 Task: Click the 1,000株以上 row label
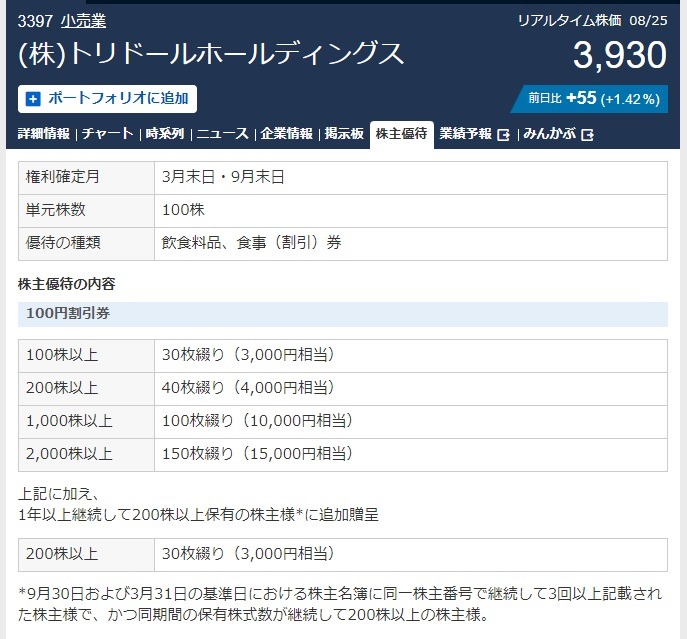point(86,422)
